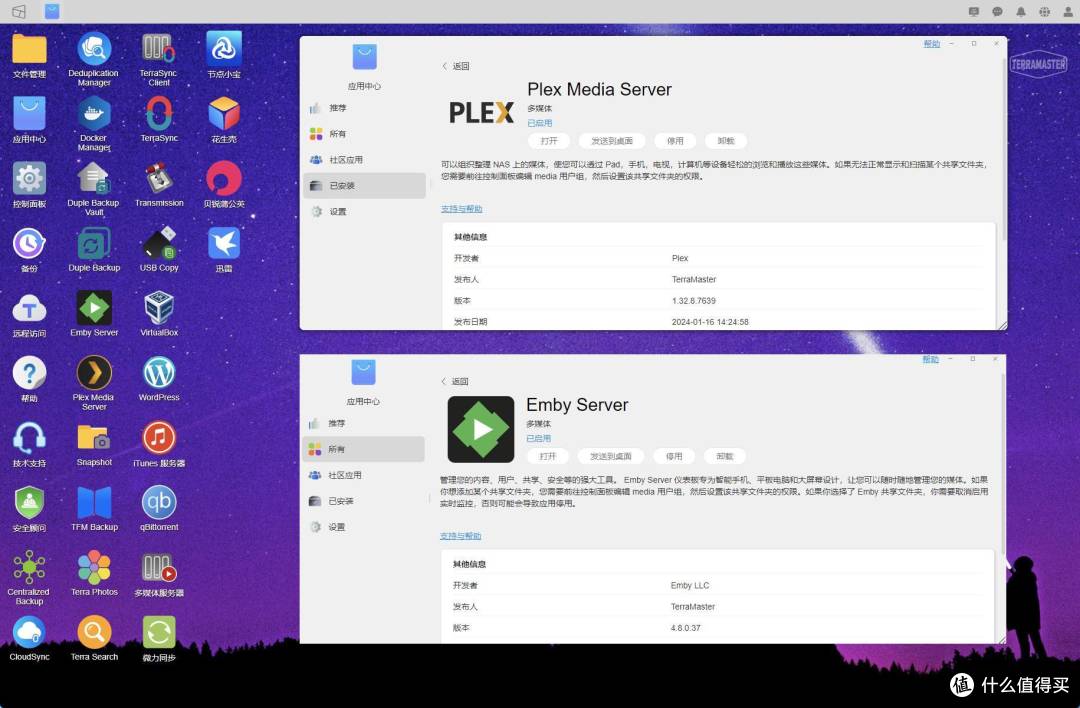Click 打开 button for Plex Media Server
This screenshot has width=1080, height=708.
[549, 140]
